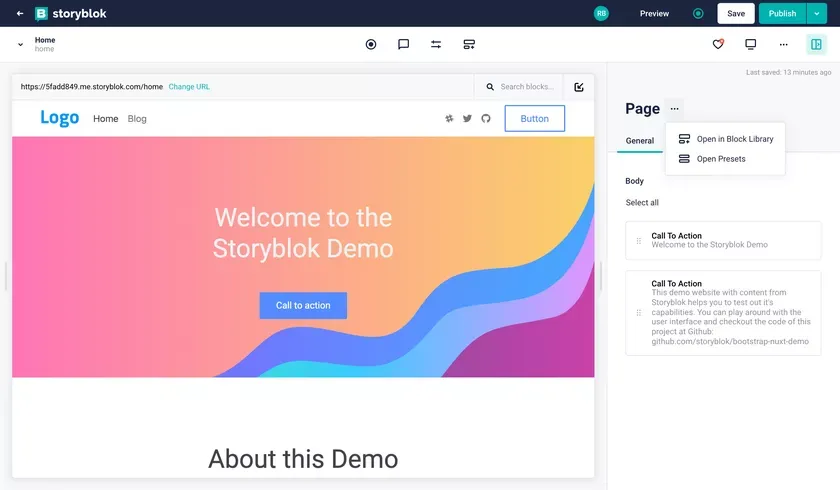The width and height of the screenshot is (840, 490).
Task: Select Open in Block Library
Action: click(725, 139)
